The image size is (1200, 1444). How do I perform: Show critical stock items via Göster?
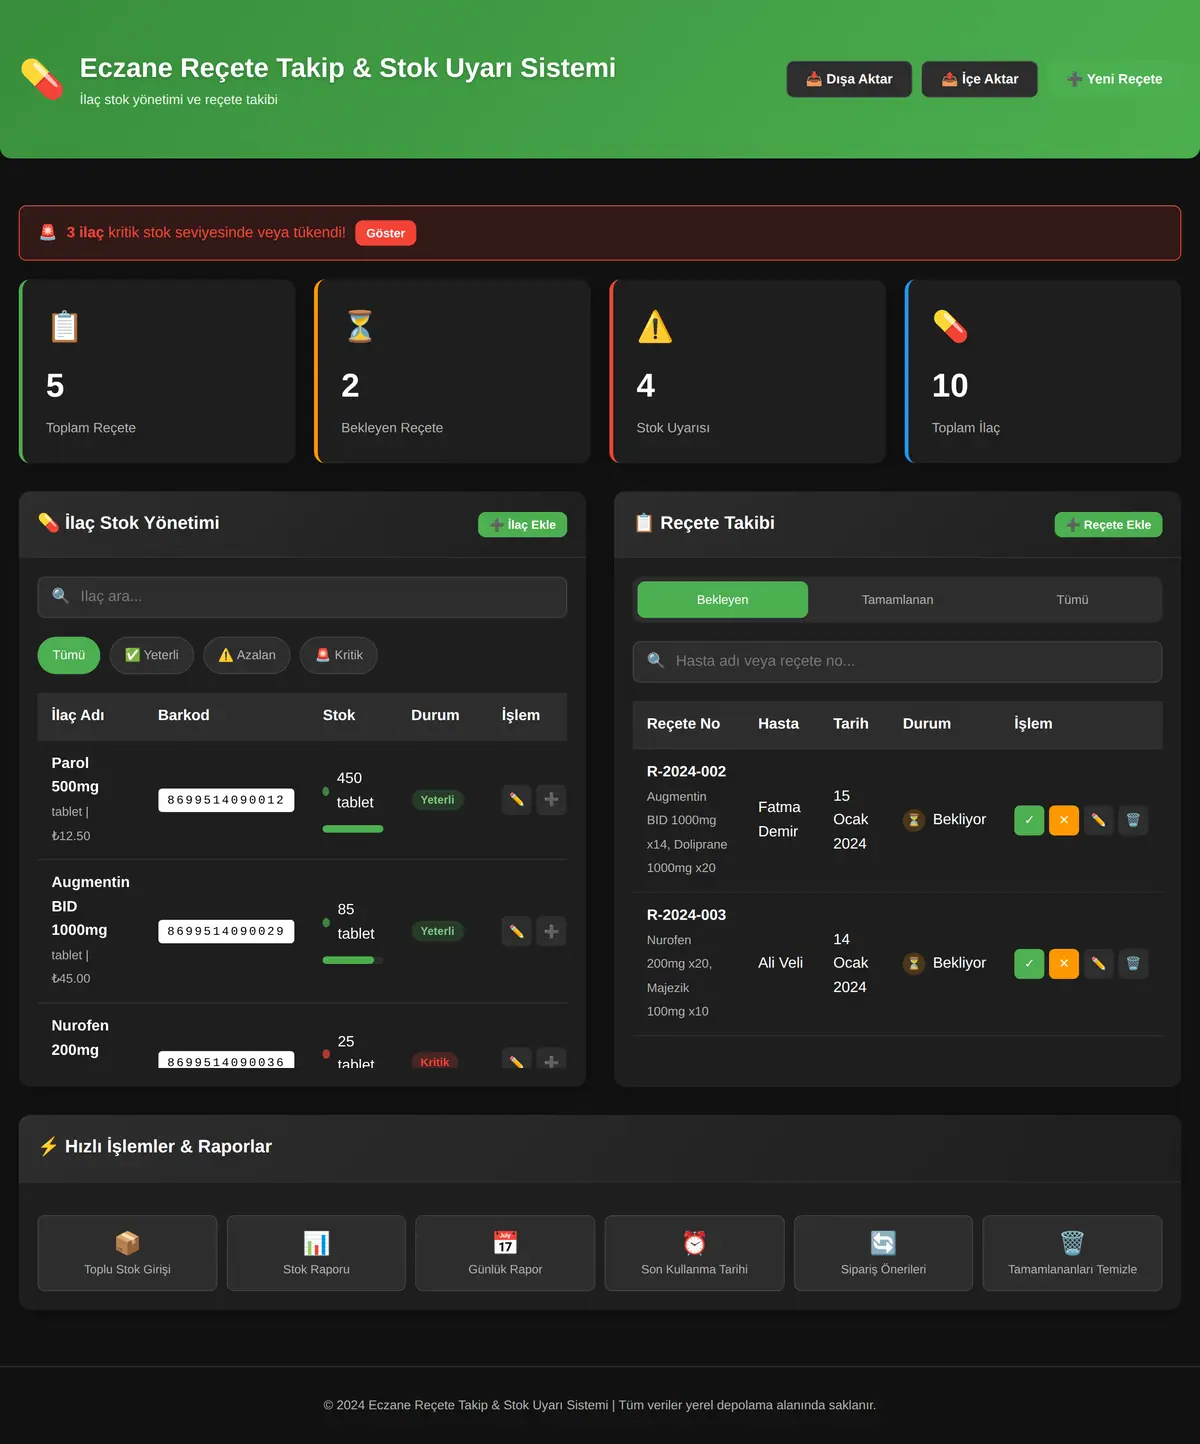385,233
